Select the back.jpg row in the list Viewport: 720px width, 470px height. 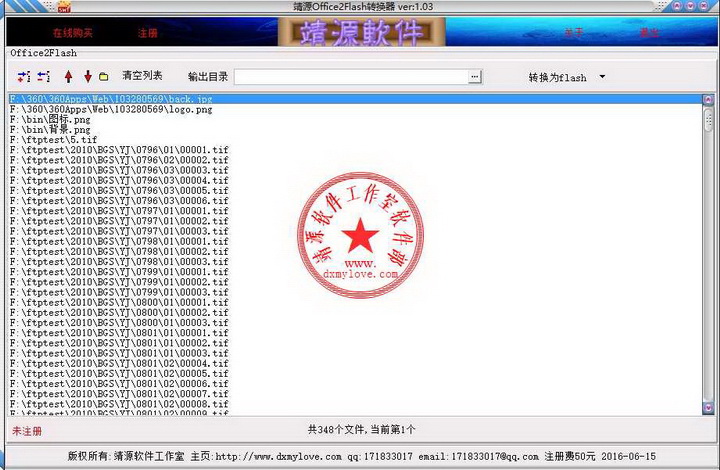[355, 99]
